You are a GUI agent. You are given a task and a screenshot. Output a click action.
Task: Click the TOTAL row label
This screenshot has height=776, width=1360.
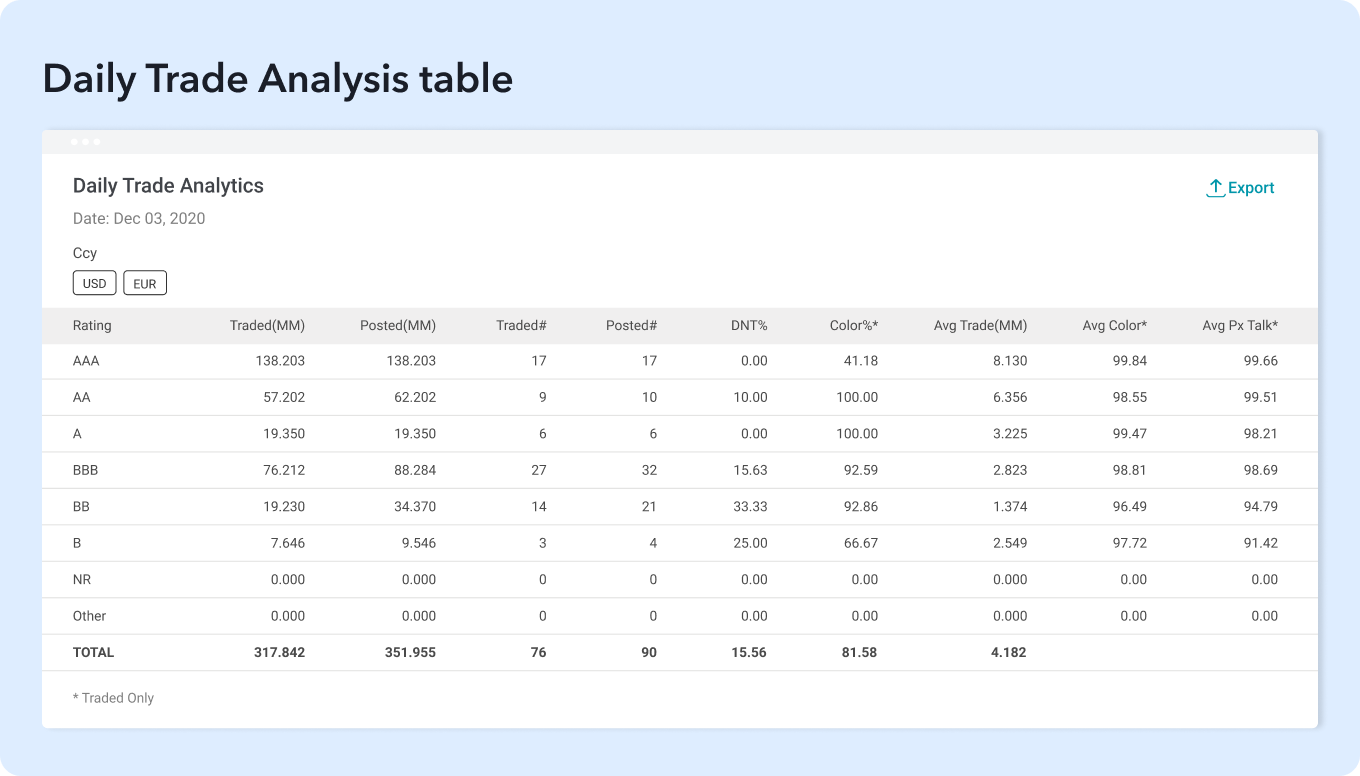click(94, 652)
